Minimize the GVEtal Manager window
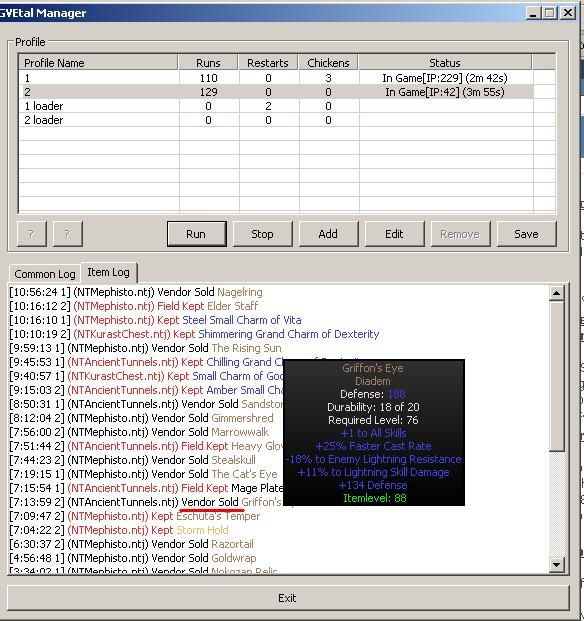Screen dimensions: 584x621 533,13
